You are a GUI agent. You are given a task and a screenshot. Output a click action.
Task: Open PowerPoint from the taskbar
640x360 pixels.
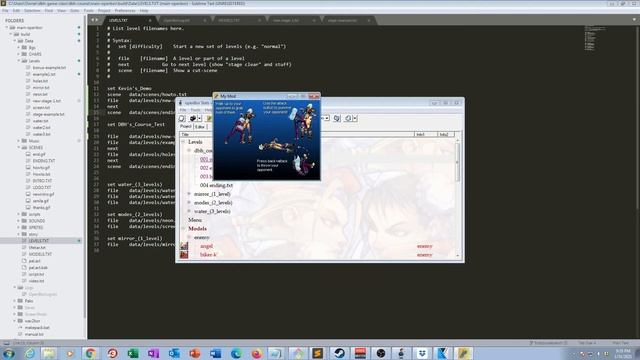click(195, 353)
